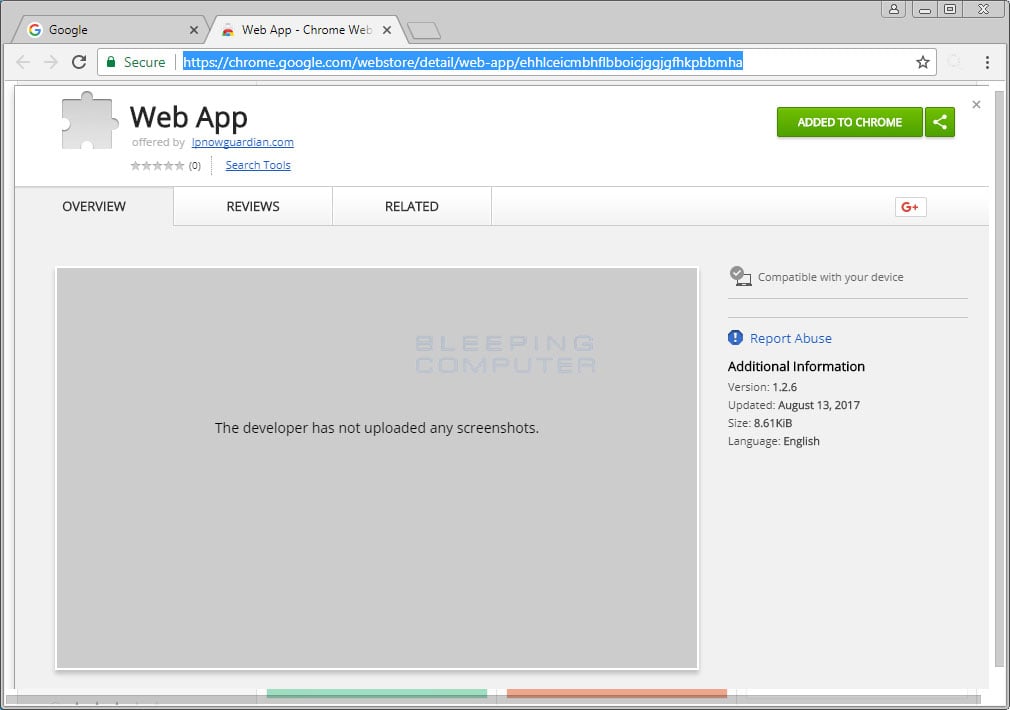
Task: Click the Secure padlock icon
Action: pyautogui.click(x=113, y=62)
